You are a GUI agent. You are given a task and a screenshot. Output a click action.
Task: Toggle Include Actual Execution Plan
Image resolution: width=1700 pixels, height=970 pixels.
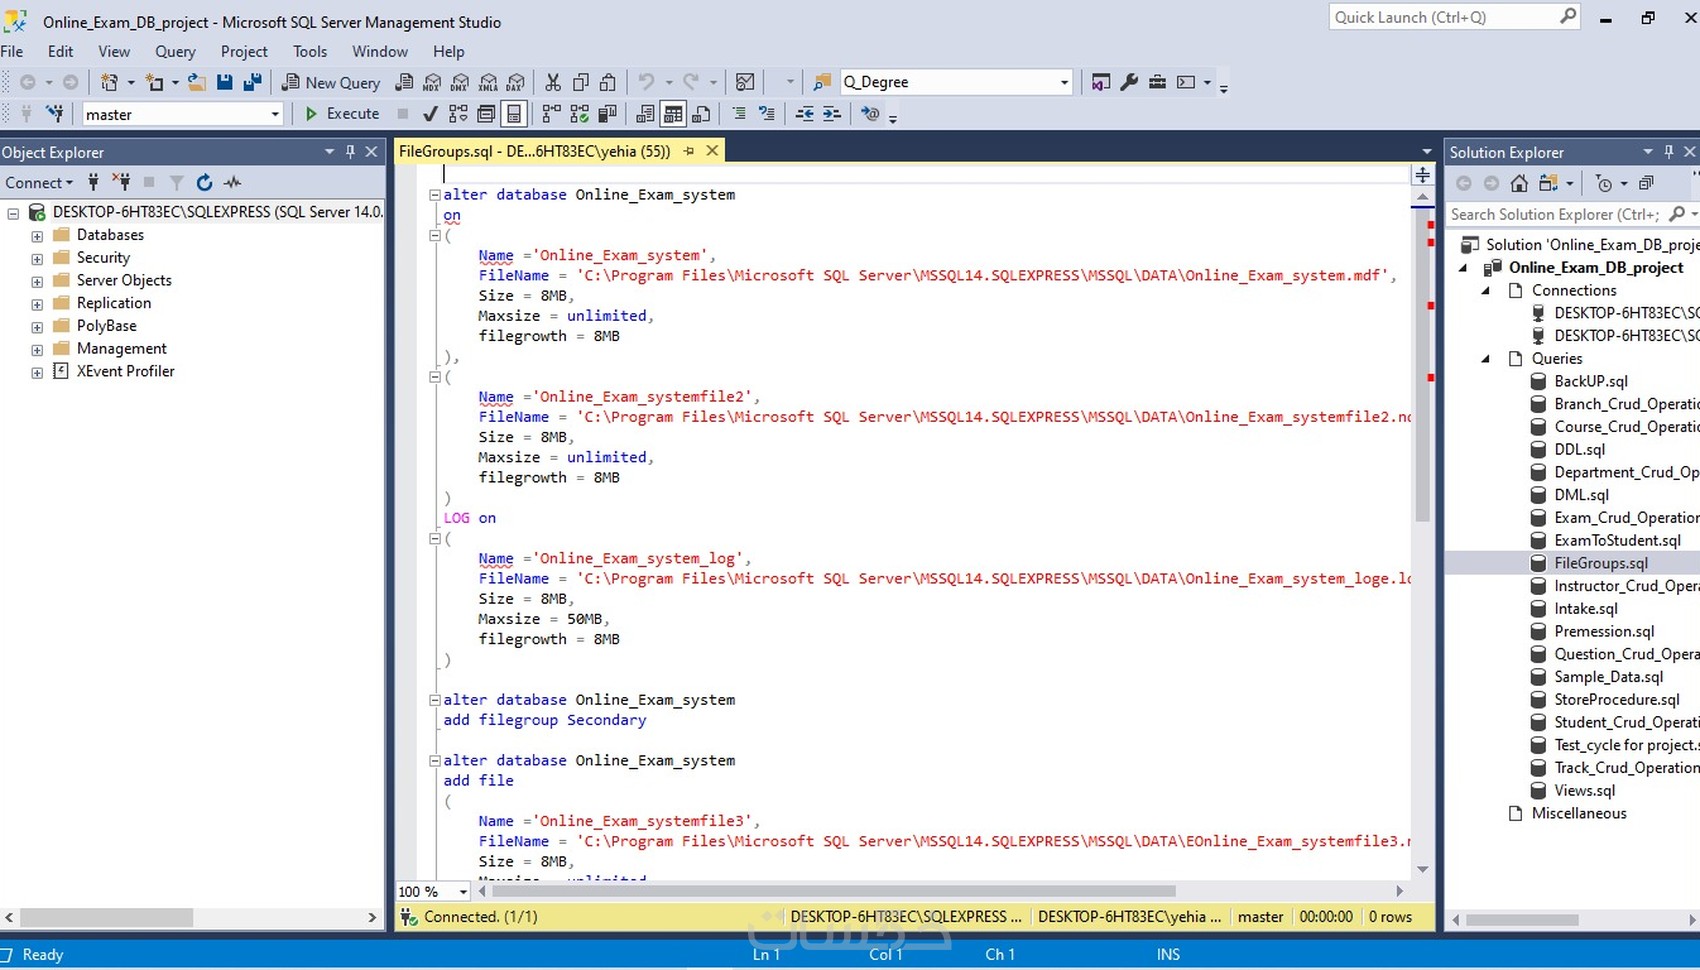tap(551, 114)
